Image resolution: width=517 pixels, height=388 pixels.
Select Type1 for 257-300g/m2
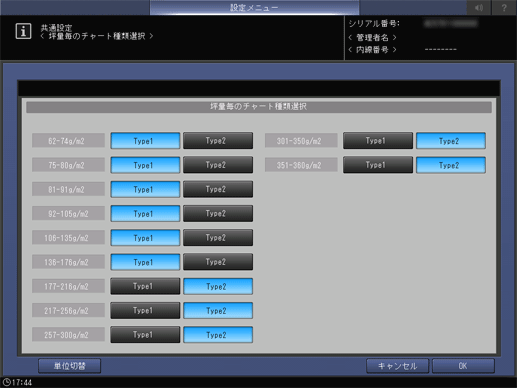click(145, 335)
